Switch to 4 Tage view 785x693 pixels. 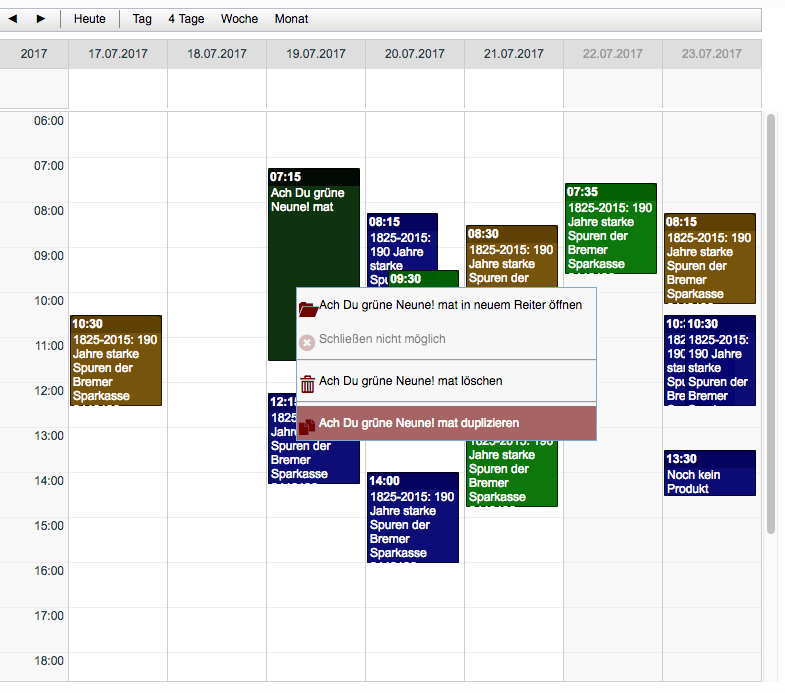click(x=186, y=19)
